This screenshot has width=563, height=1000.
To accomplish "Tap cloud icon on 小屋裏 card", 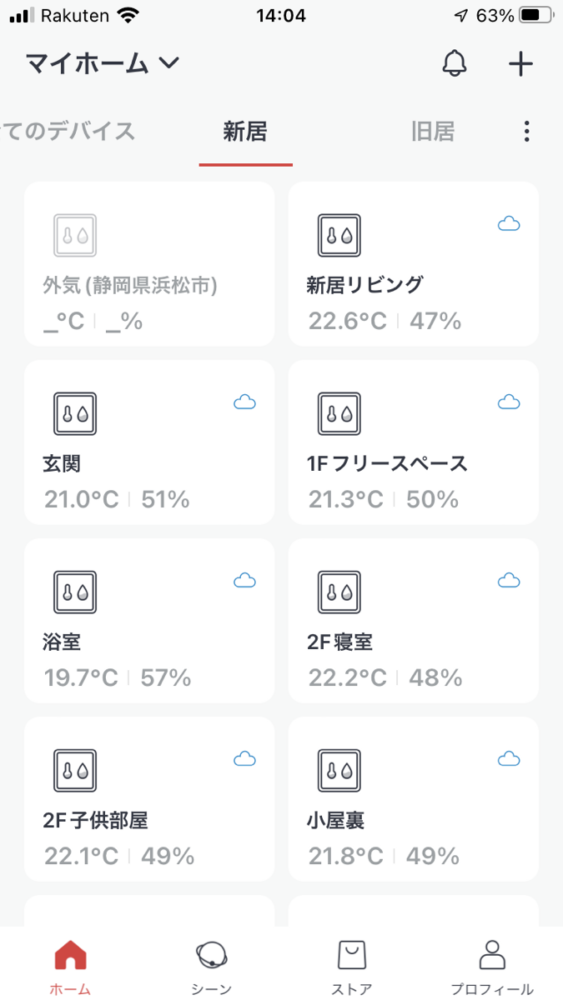I will pos(509,759).
